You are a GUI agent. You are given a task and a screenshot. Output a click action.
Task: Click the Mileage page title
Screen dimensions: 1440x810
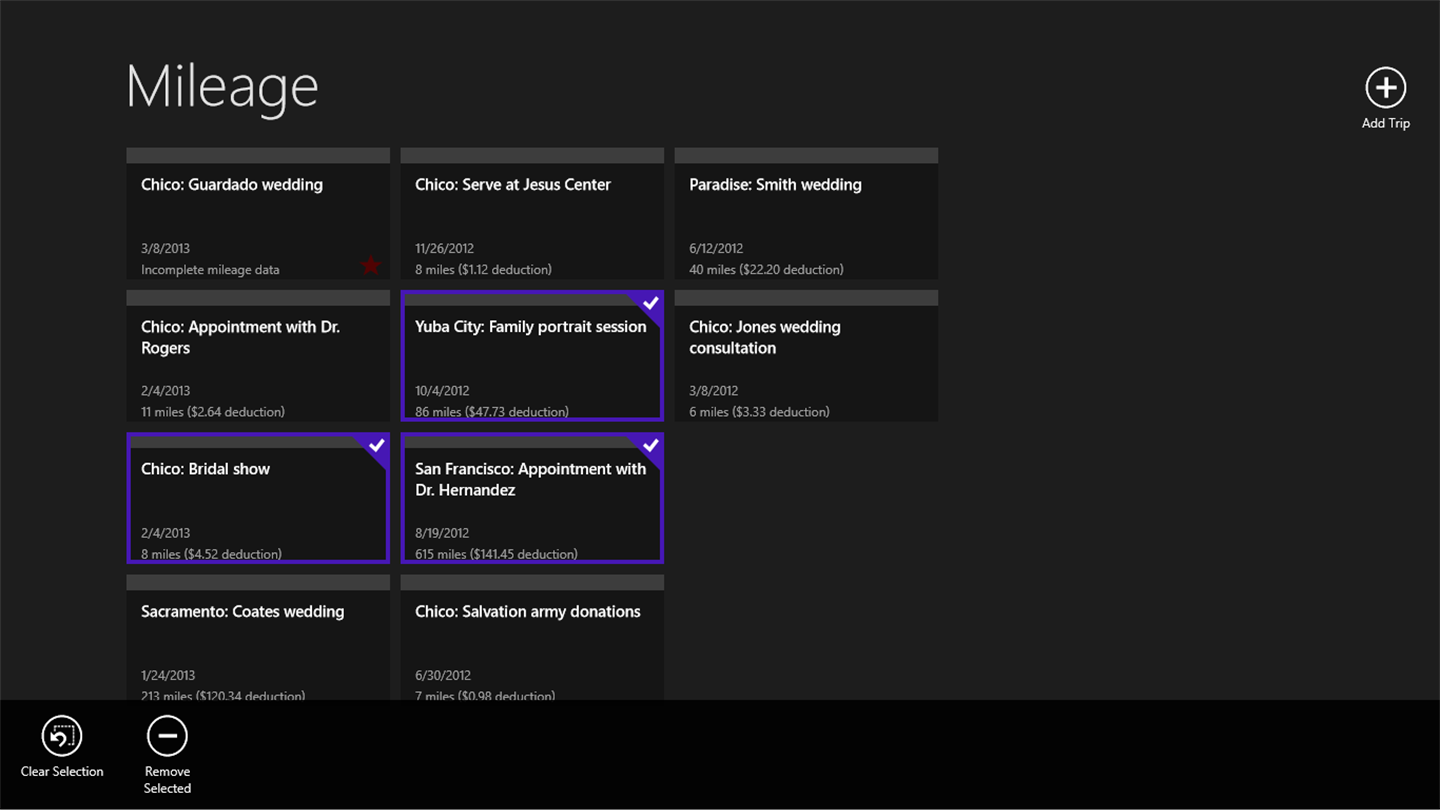pos(222,87)
